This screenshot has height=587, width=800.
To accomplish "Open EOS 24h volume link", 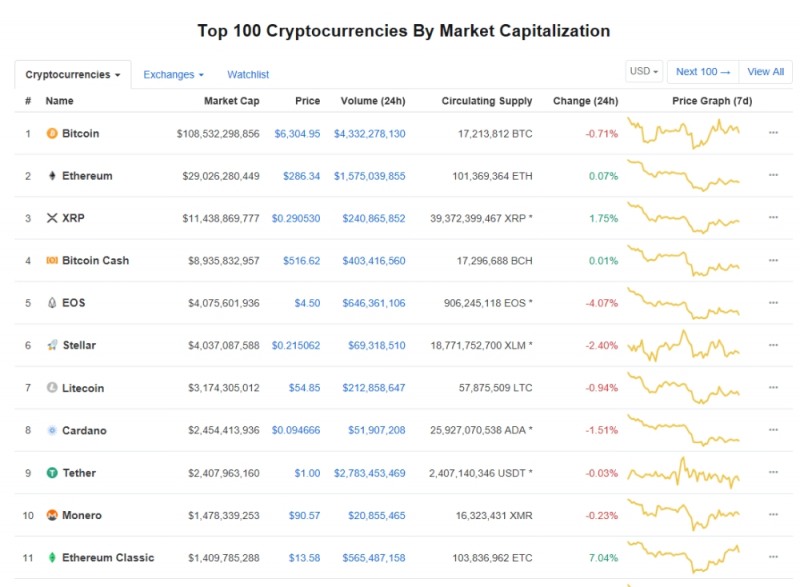I will pyautogui.click(x=373, y=303).
